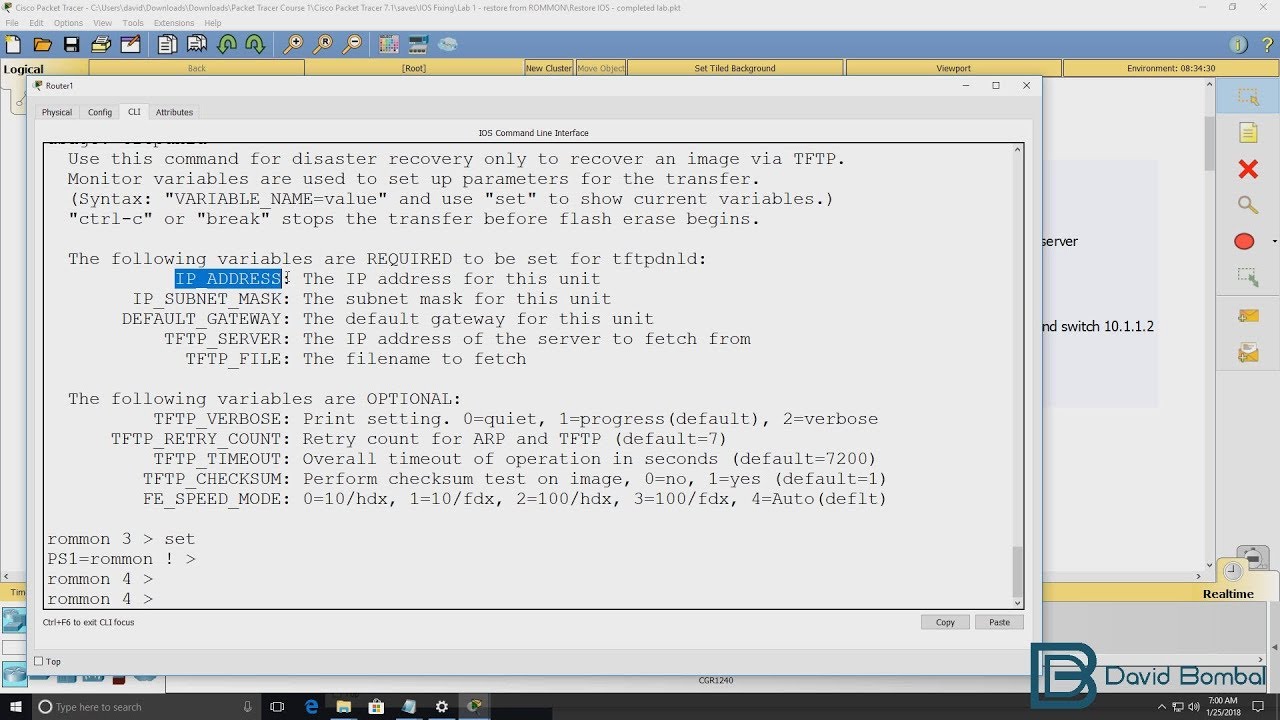Click the highlighted IP_ADDRESS text
Image resolution: width=1280 pixels, height=720 pixels.
pos(229,279)
